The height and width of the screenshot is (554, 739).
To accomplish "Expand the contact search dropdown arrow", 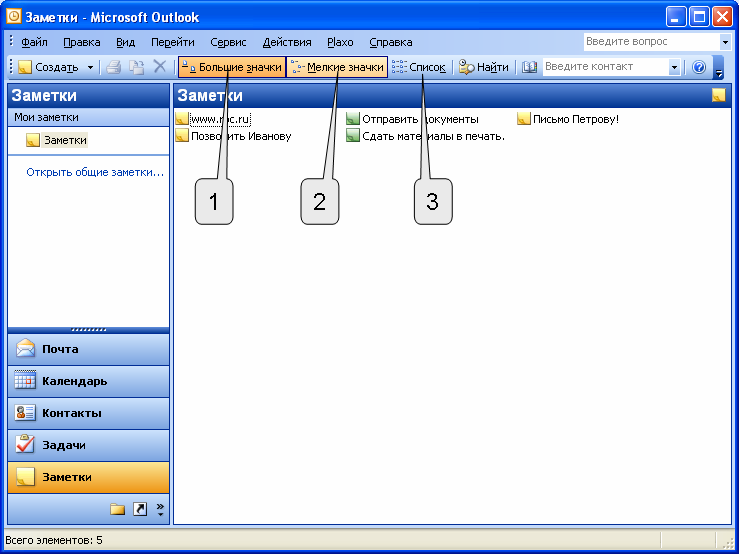I will [x=674, y=67].
